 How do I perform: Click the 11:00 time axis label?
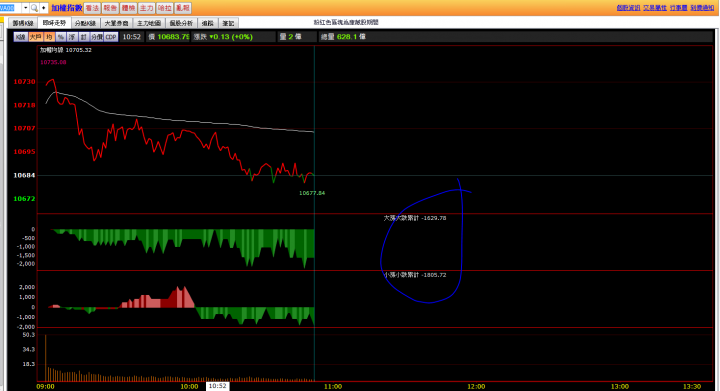pos(333,387)
